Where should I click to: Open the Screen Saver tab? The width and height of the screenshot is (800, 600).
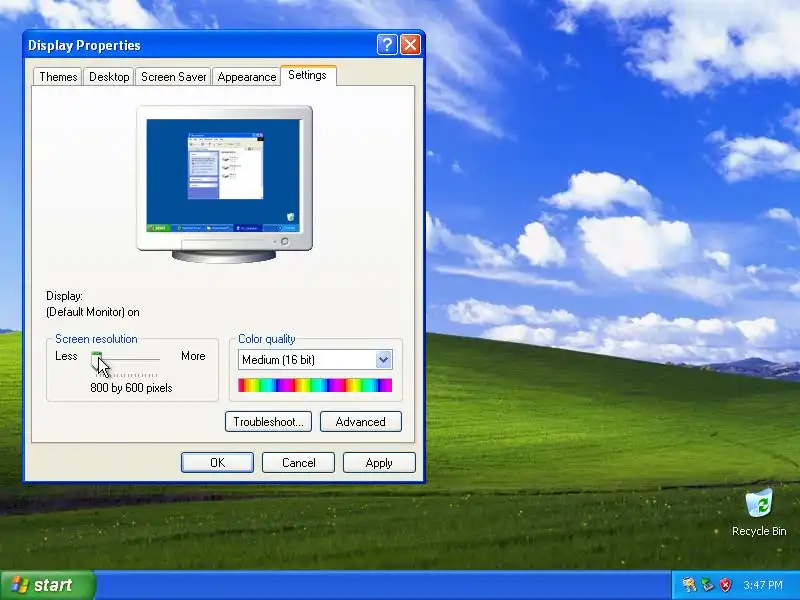pos(173,77)
